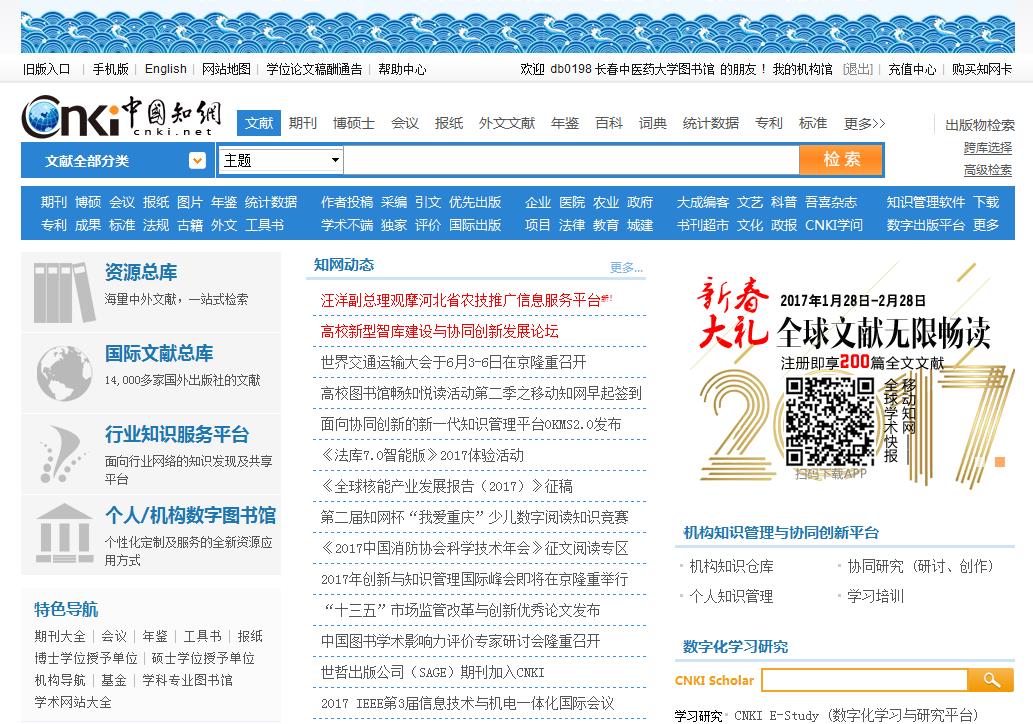Click the 资源总库 books icon
Screen dimensions: 1033x724
[x=63, y=292]
